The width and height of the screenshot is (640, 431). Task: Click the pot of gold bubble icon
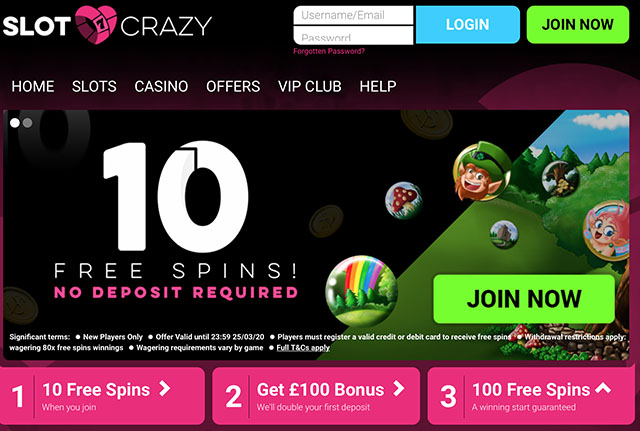561,179
